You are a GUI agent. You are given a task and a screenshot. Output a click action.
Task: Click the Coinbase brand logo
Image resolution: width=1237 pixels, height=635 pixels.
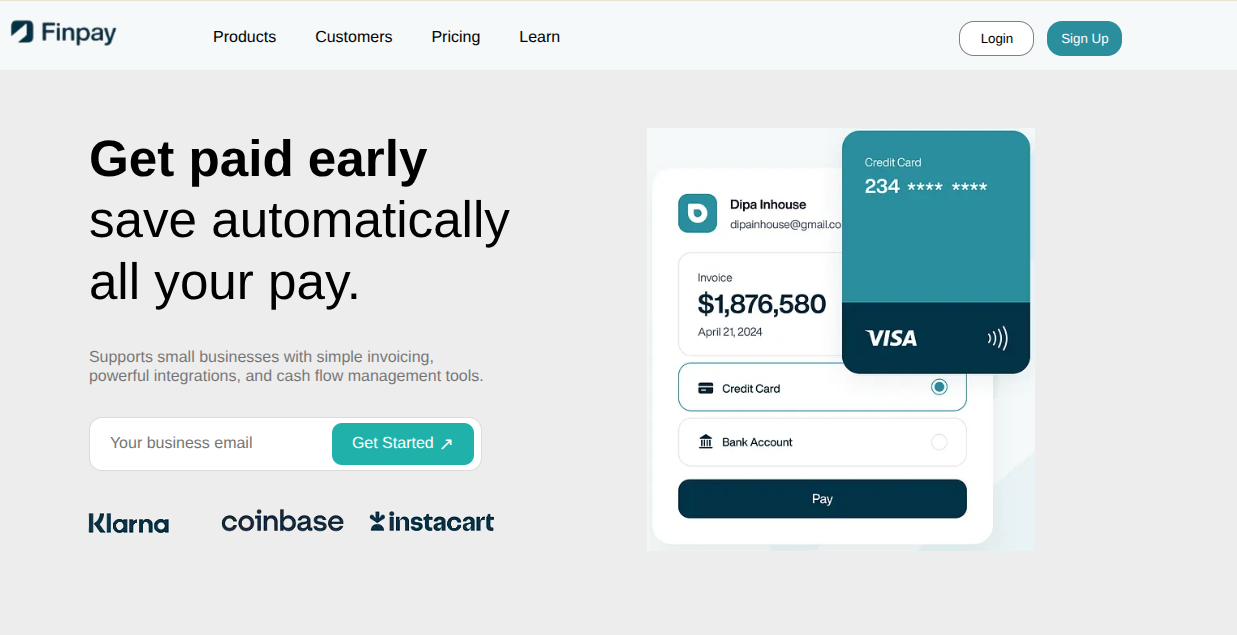(282, 521)
